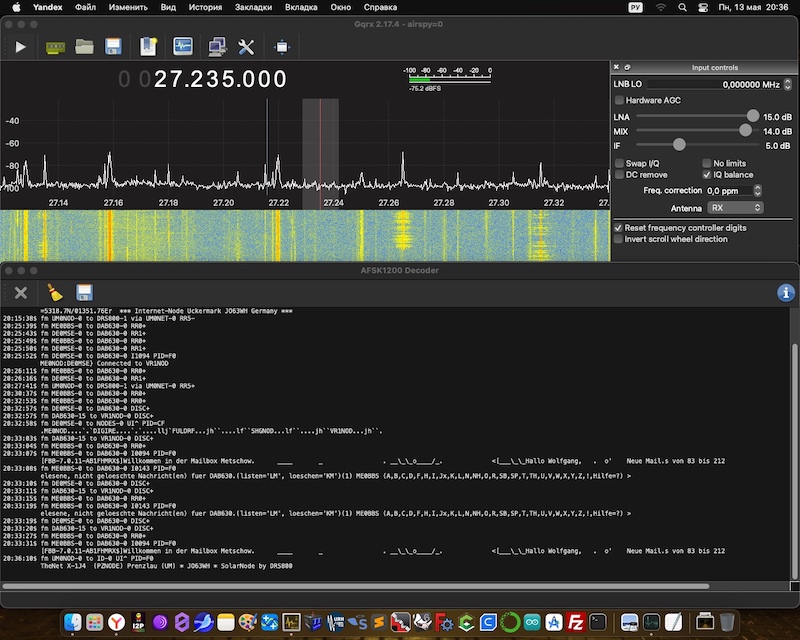Screen dimensions: 800x640
Task: Click the Freq. correction ppm stepper
Action: coord(756,190)
